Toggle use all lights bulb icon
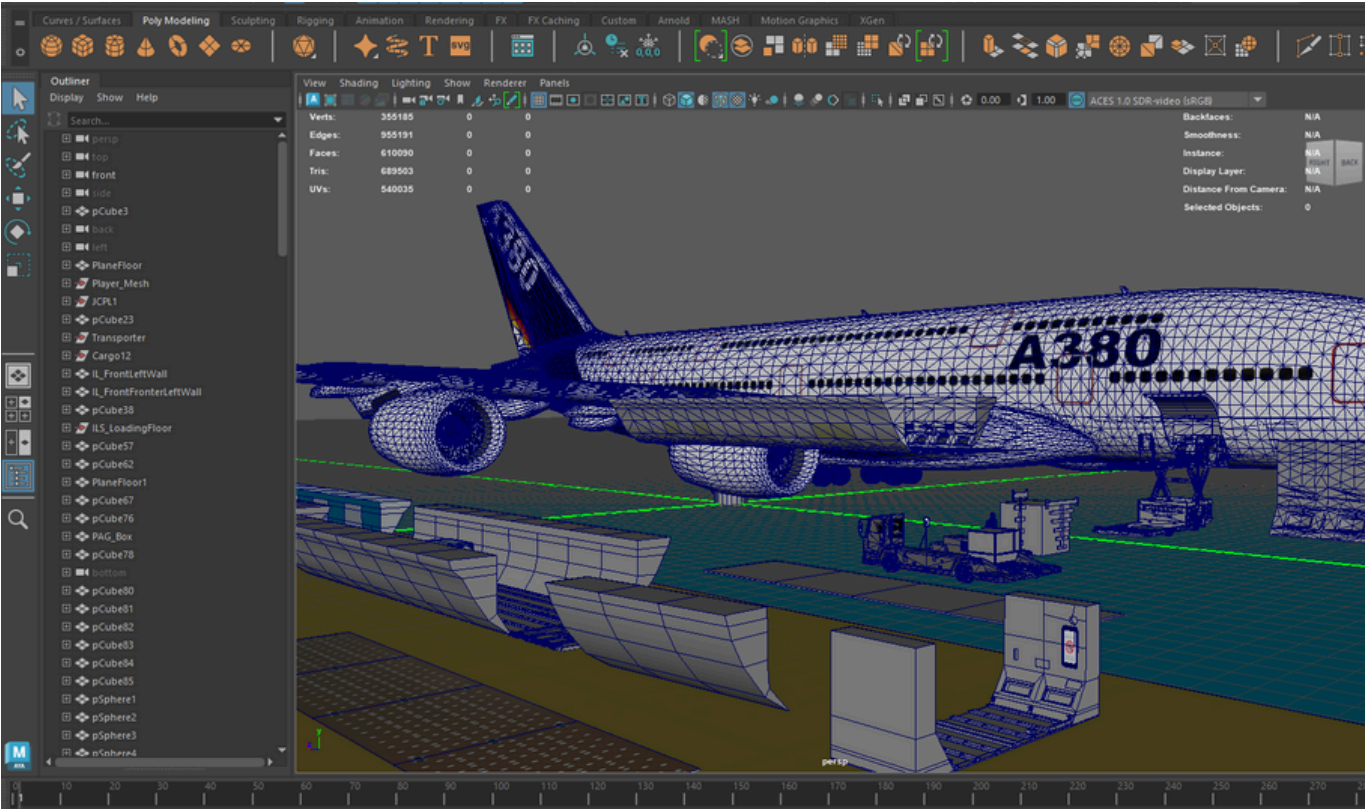Screen dimensions: 1365x809 click(754, 100)
